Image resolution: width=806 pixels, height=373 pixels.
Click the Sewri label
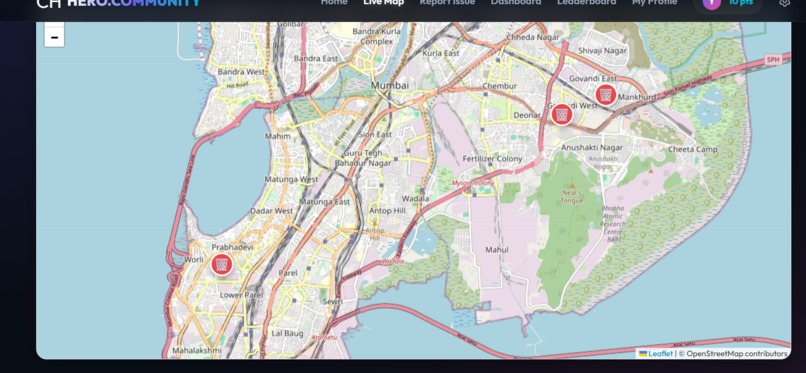click(333, 302)
